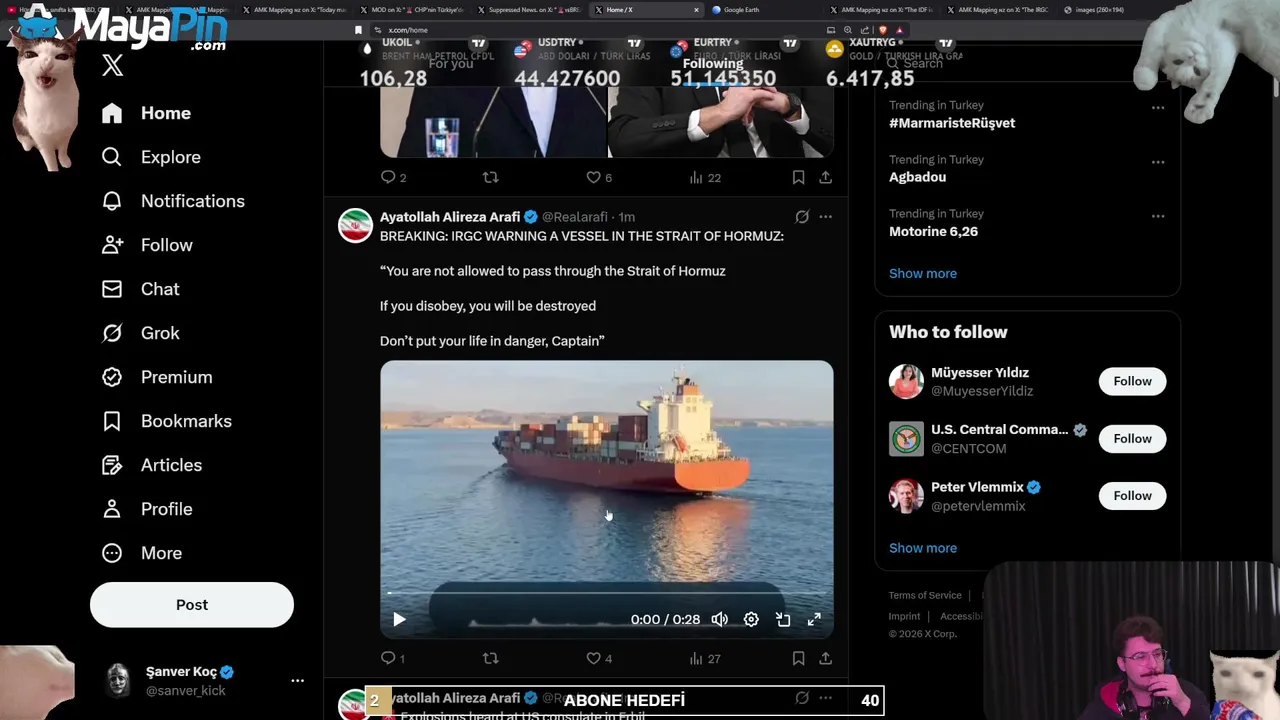The height and width of the screenshot is (720, 1280).
Task: Open more options for #MarmaristeRüşvet trend
Action: click(x=1157, y=107)
